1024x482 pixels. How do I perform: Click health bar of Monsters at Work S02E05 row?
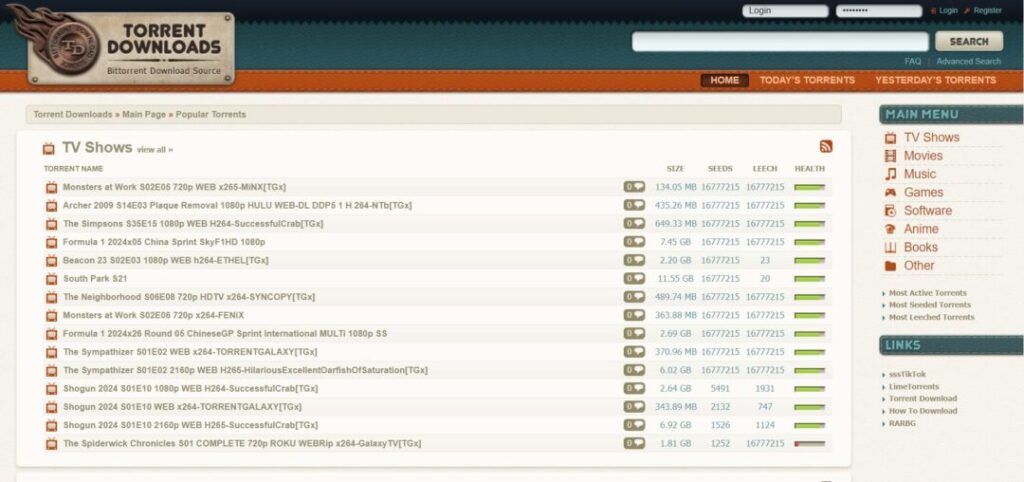coord(809,187)
